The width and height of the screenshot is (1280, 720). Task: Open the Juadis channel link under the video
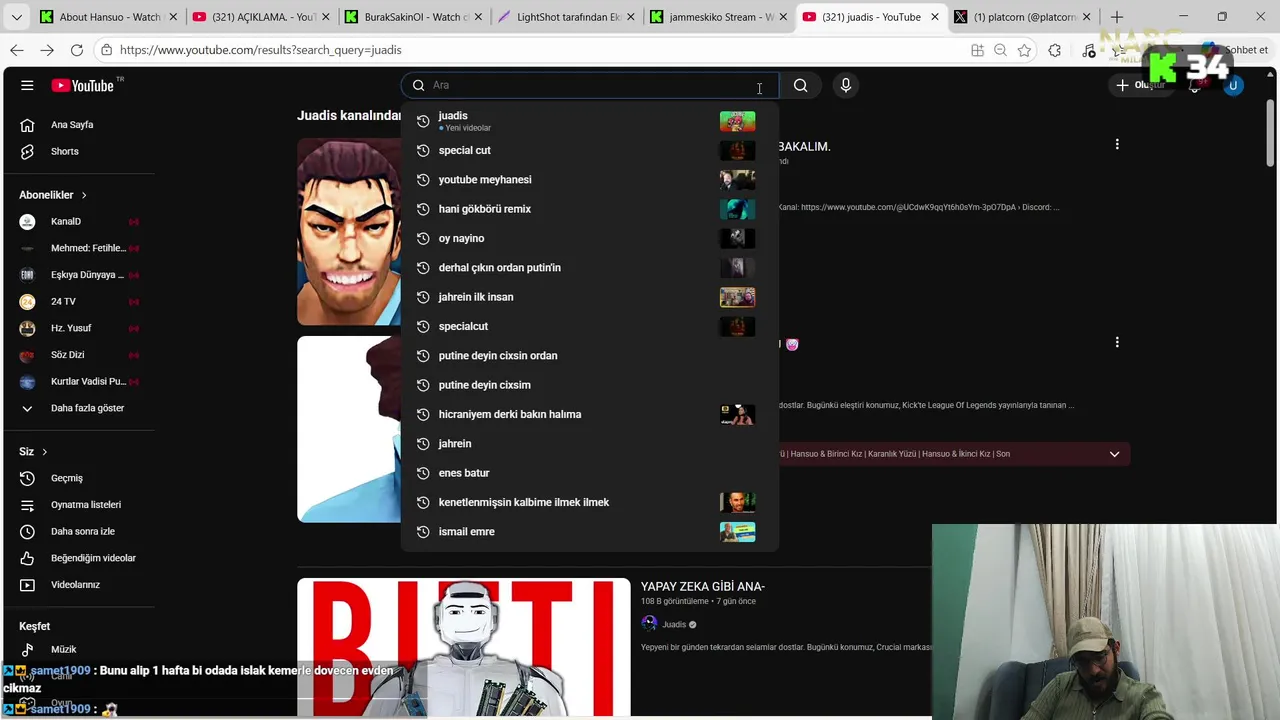tap(674, 624)
